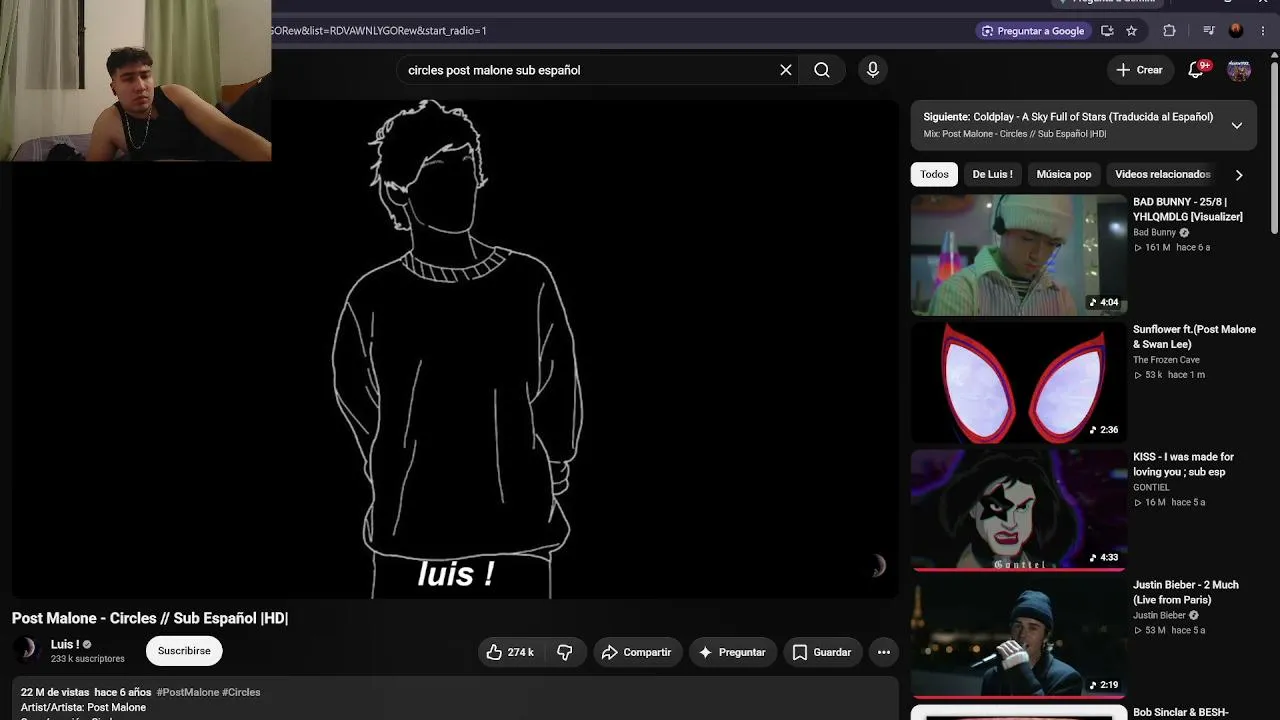Image resolution: width=1280 pixels, height=720 pixels.
Task: Open Luis ! channel avatar
Action: click(x=27, y=650)
